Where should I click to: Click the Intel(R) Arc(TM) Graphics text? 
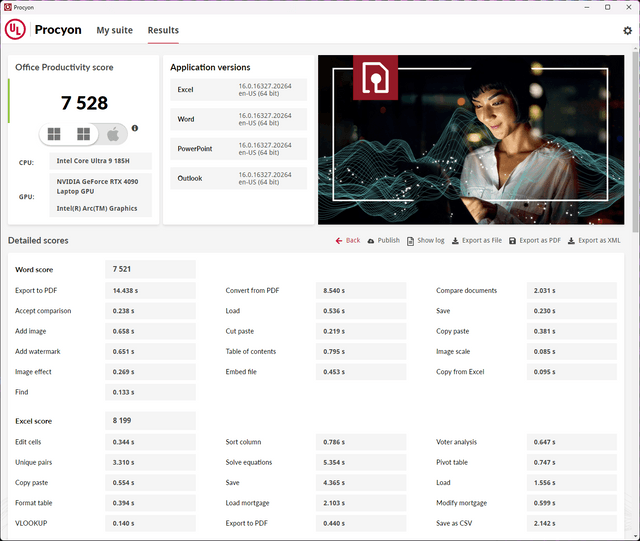(x=97, y=208)
